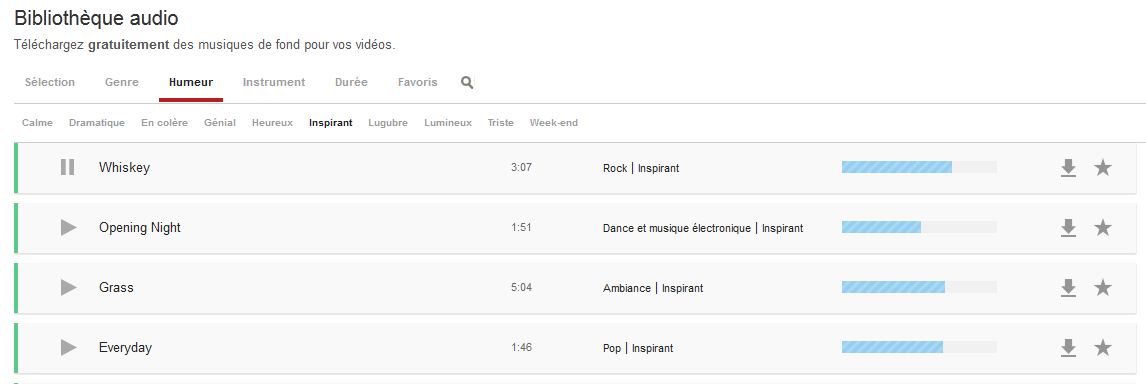The image size is (1146, 384).
Task: Choose the Week-end mood filter
Action: pyautogui.click(x=553, y=123)
